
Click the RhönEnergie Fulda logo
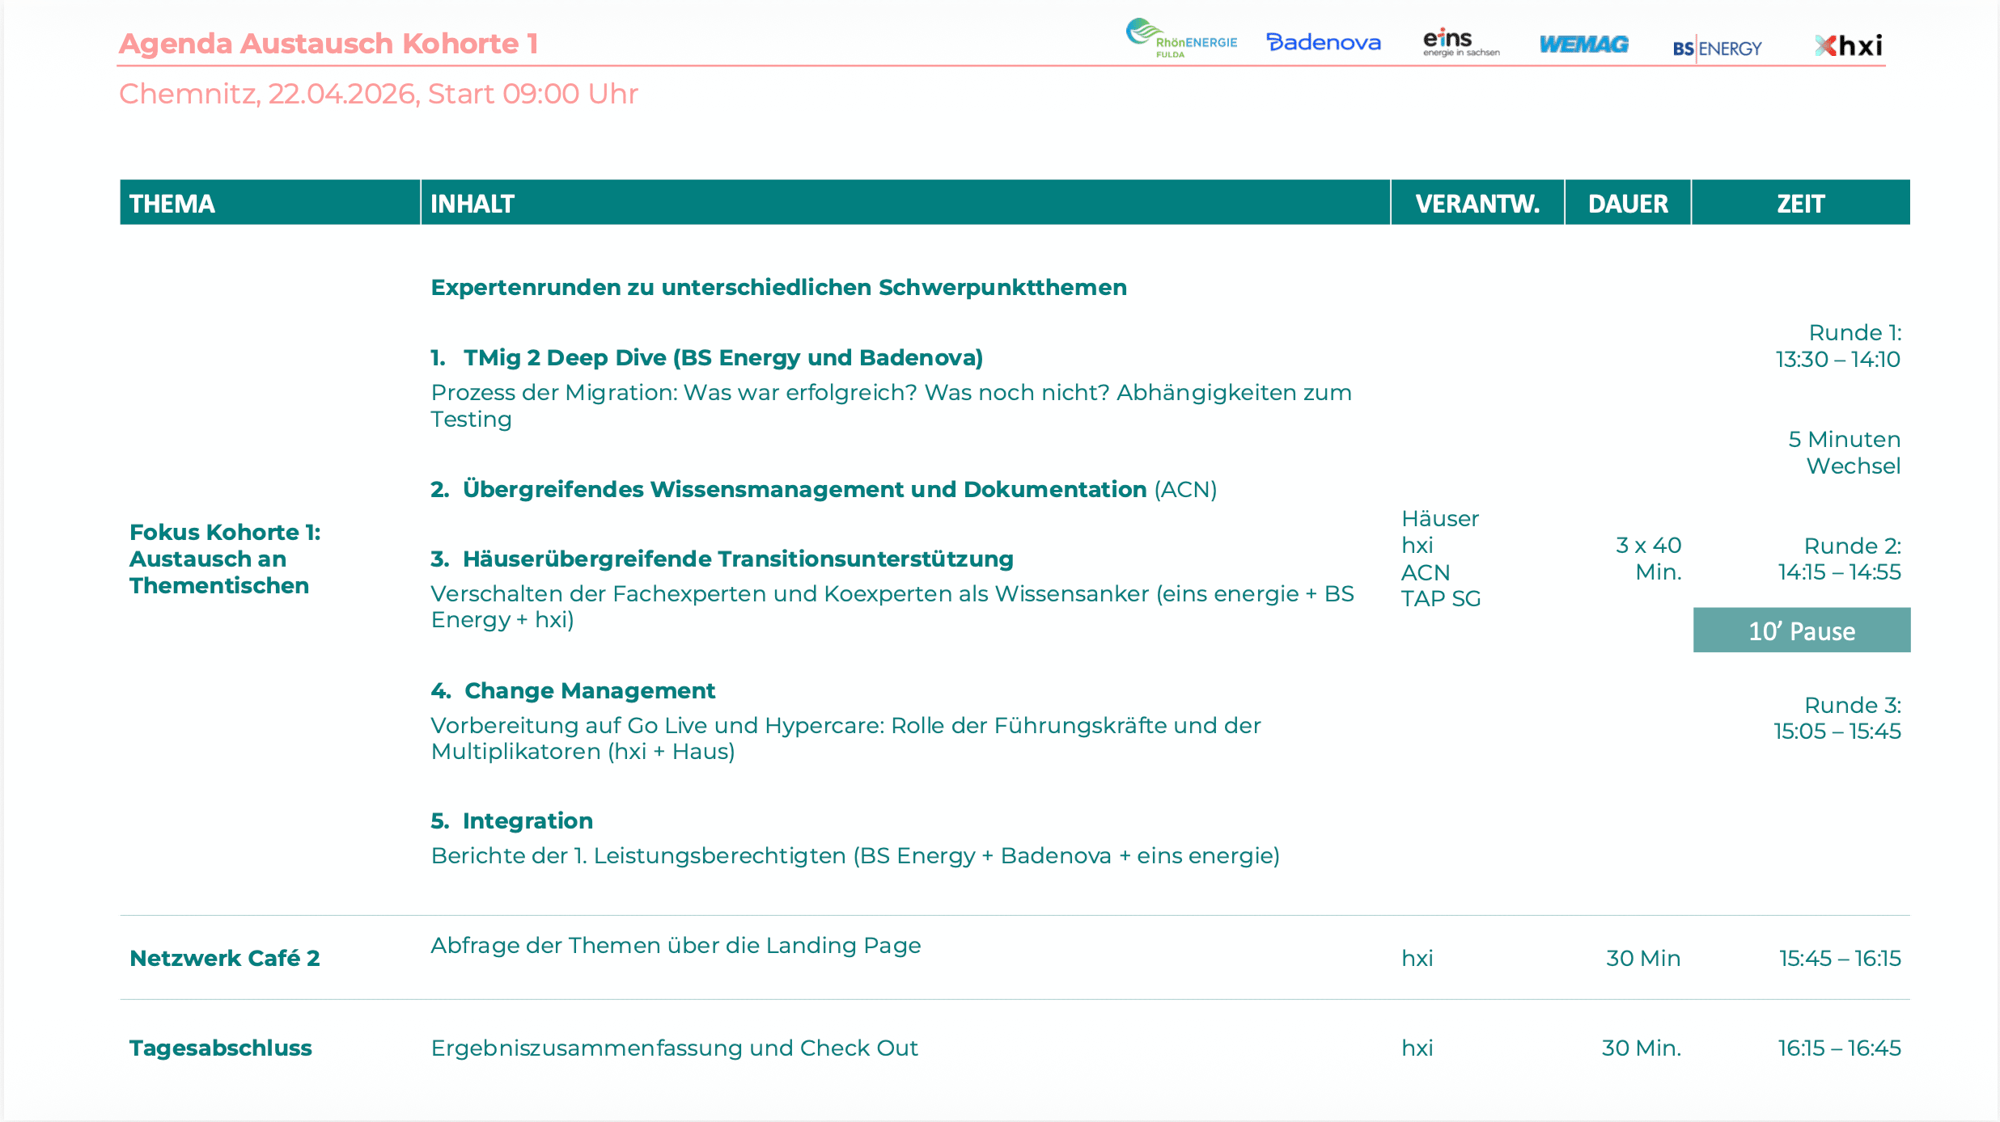(1181, 38)
